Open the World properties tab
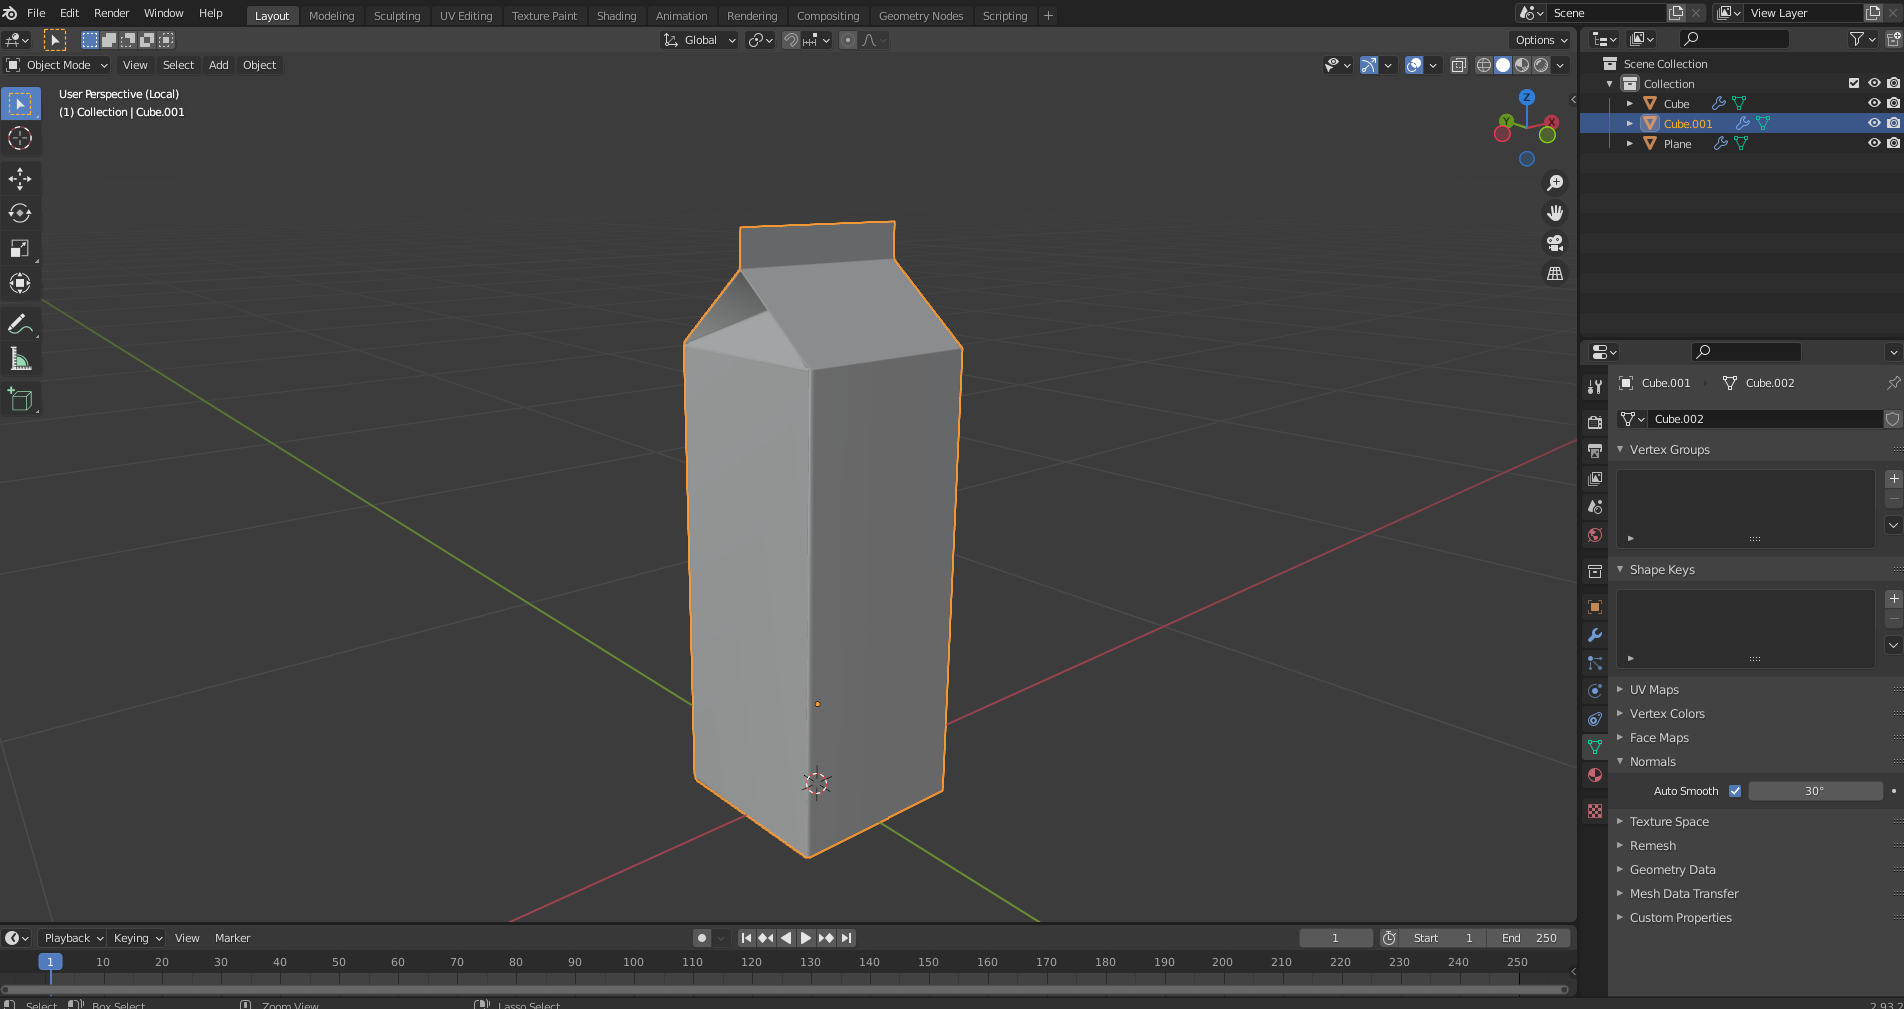The height and width of the screenshot is (1009, 1904). pyautogui.click(x=1595, y=535)
